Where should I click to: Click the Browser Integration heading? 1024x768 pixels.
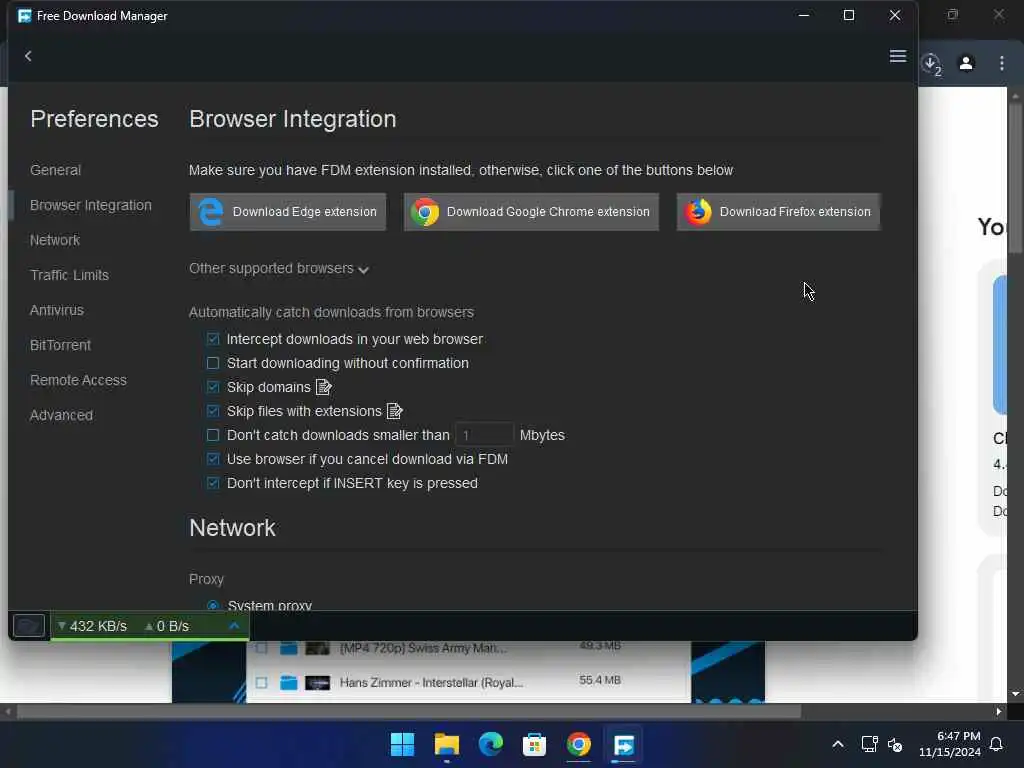point(293,119)
